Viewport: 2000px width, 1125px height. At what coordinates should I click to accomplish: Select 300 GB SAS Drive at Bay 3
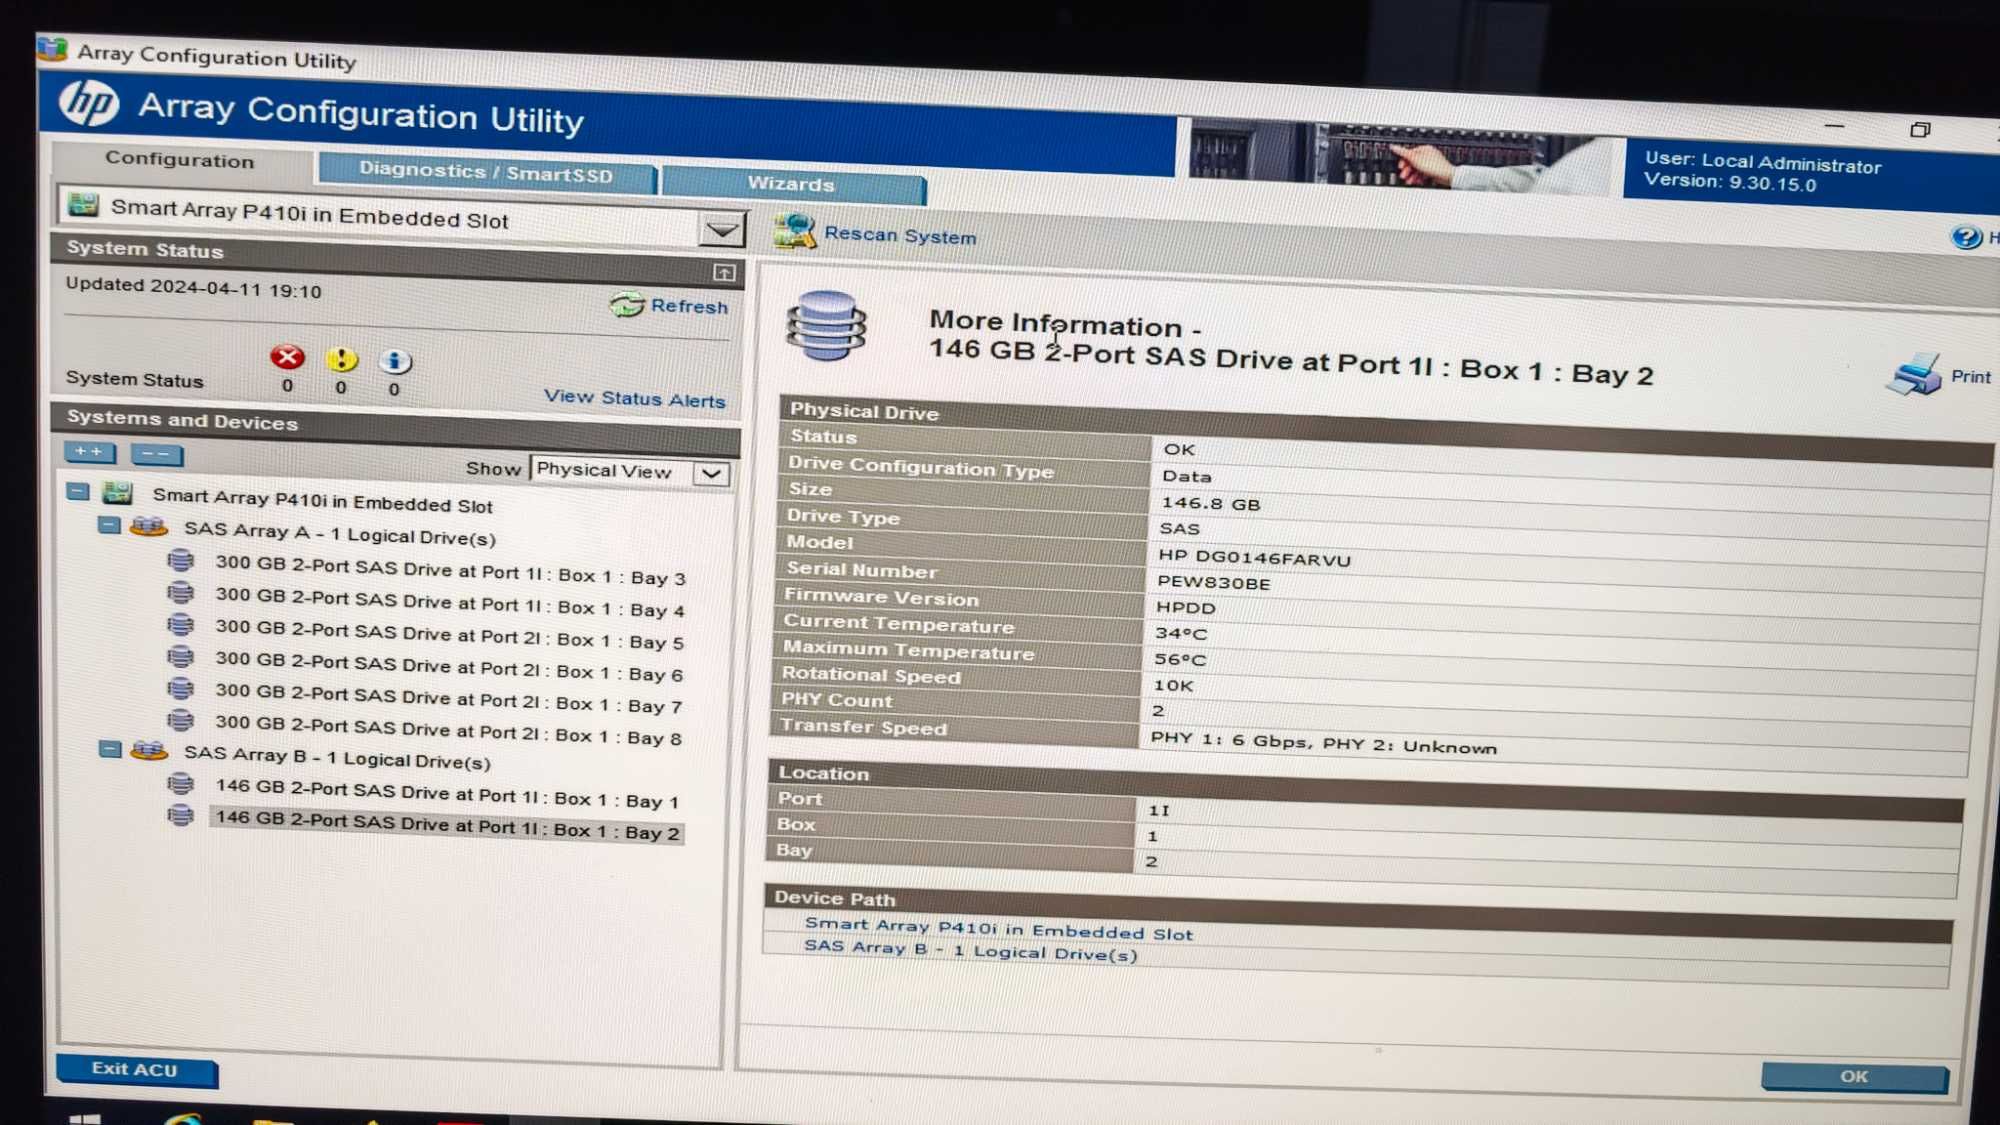450,570
